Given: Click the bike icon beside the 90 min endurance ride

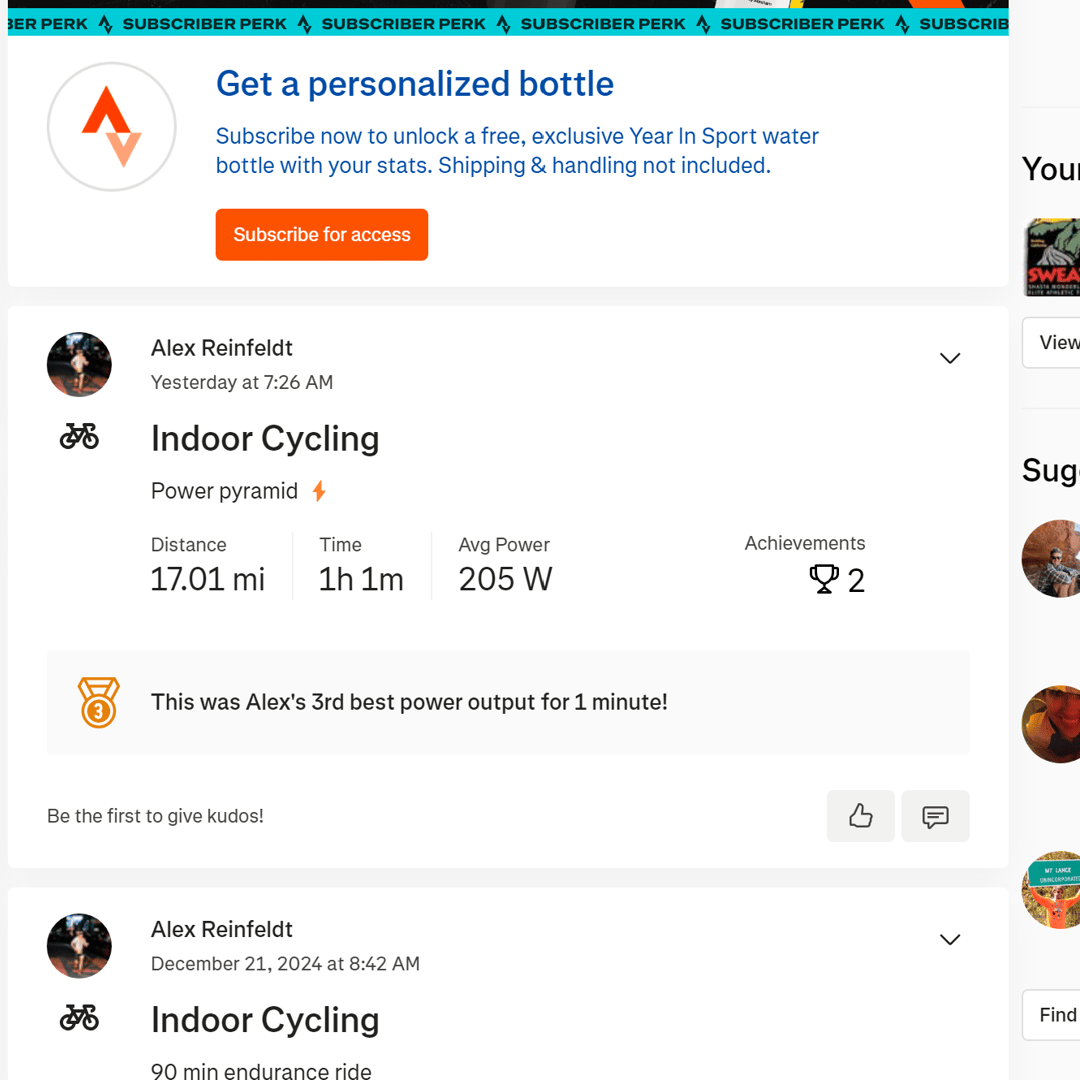Looking at the screenshot, I should pos(79,1018).
